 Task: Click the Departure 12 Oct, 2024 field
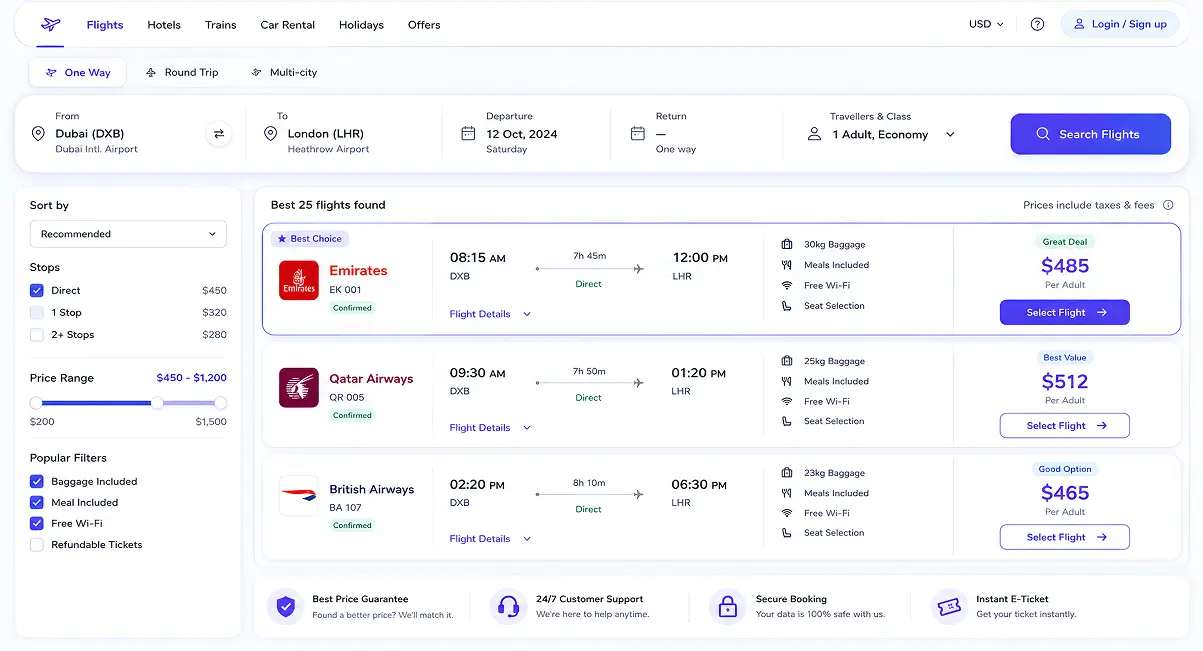coord(525,134)
